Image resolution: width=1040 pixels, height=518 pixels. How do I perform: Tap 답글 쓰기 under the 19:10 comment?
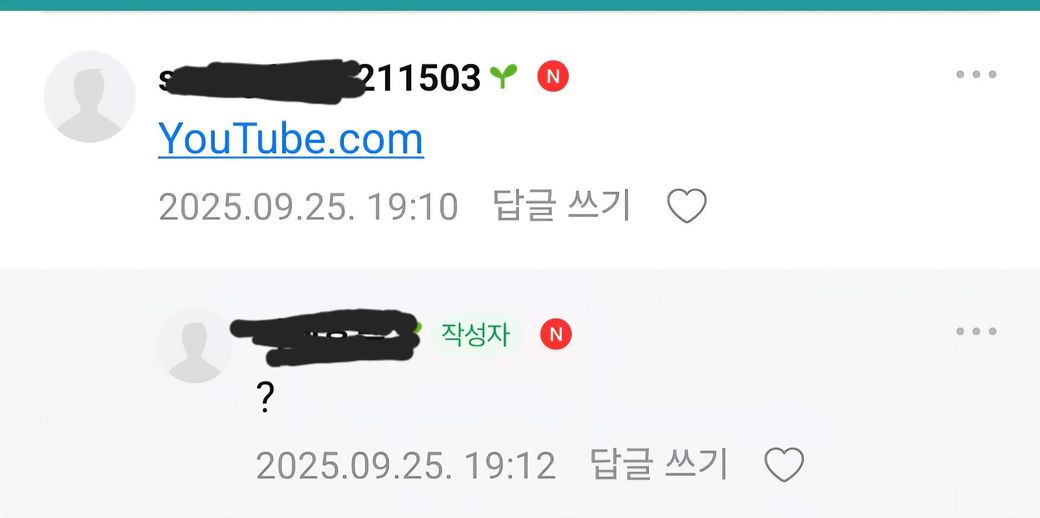(x=561, y=206)
